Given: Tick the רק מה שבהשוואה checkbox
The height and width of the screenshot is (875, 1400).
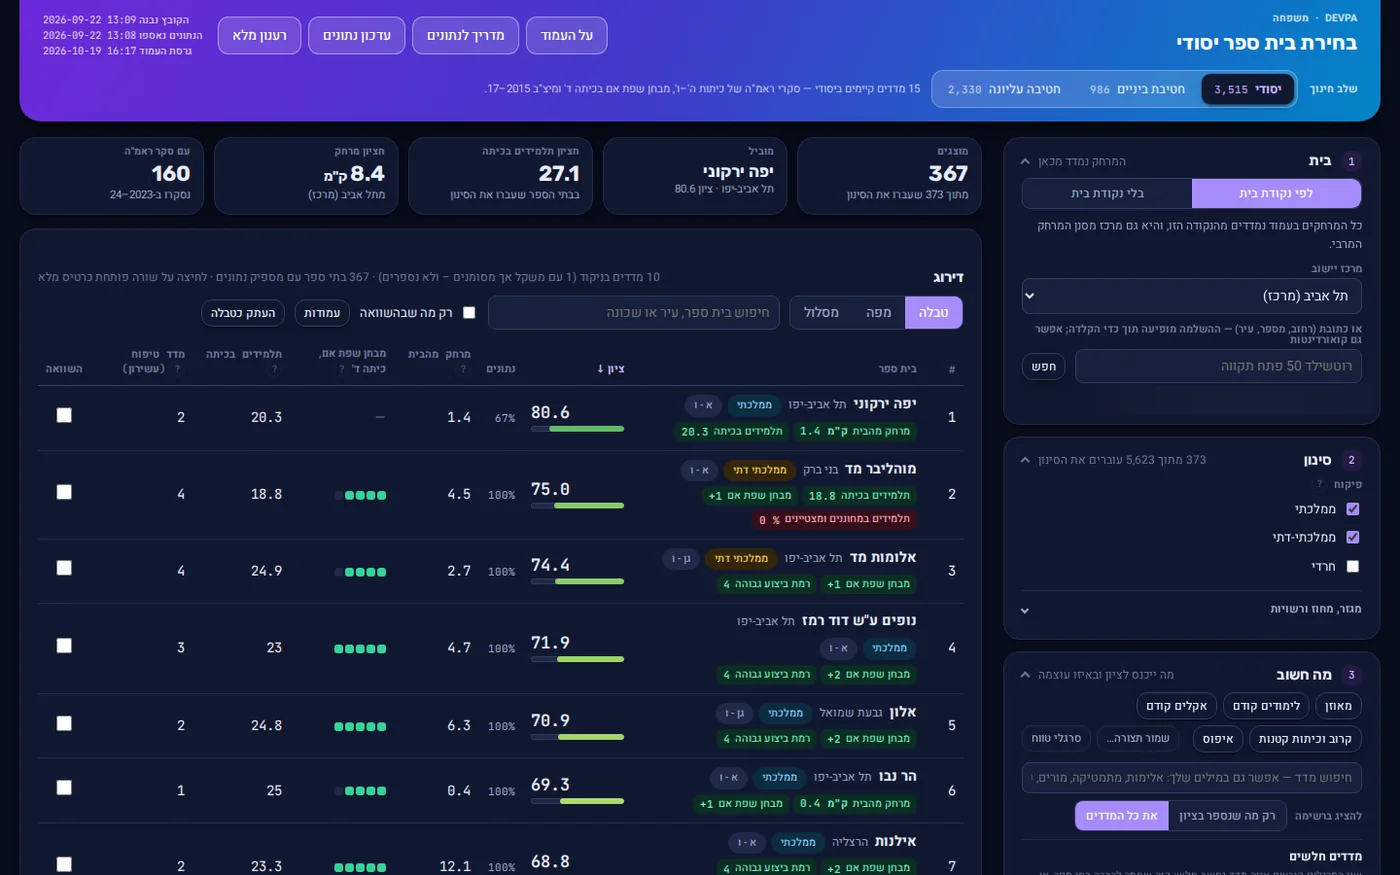Looking at the screenshot, I should coord(469,313).
